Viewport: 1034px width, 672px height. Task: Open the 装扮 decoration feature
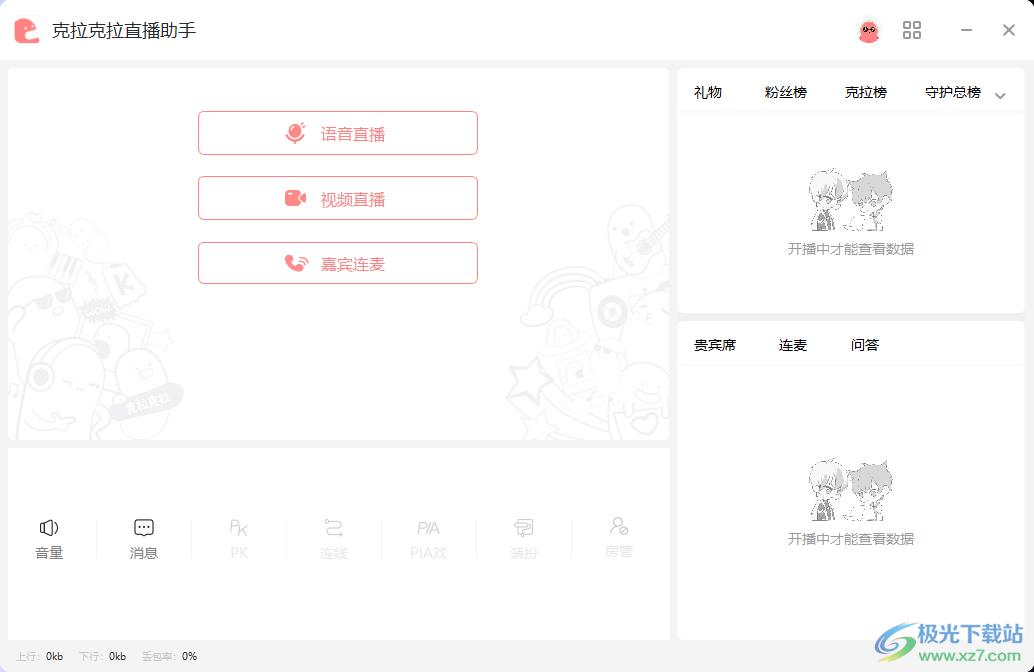coord(524,538)
